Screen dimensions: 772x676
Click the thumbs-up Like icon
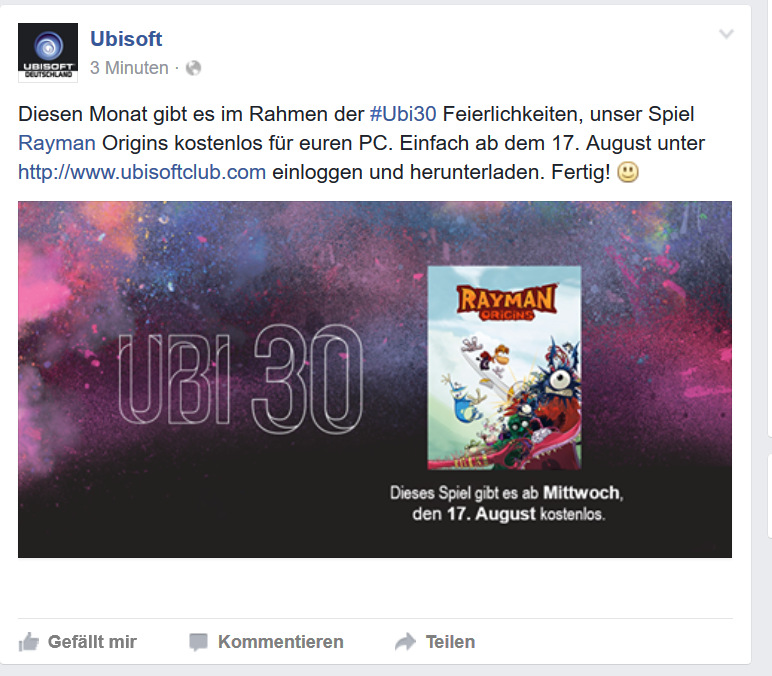(29, 642)
